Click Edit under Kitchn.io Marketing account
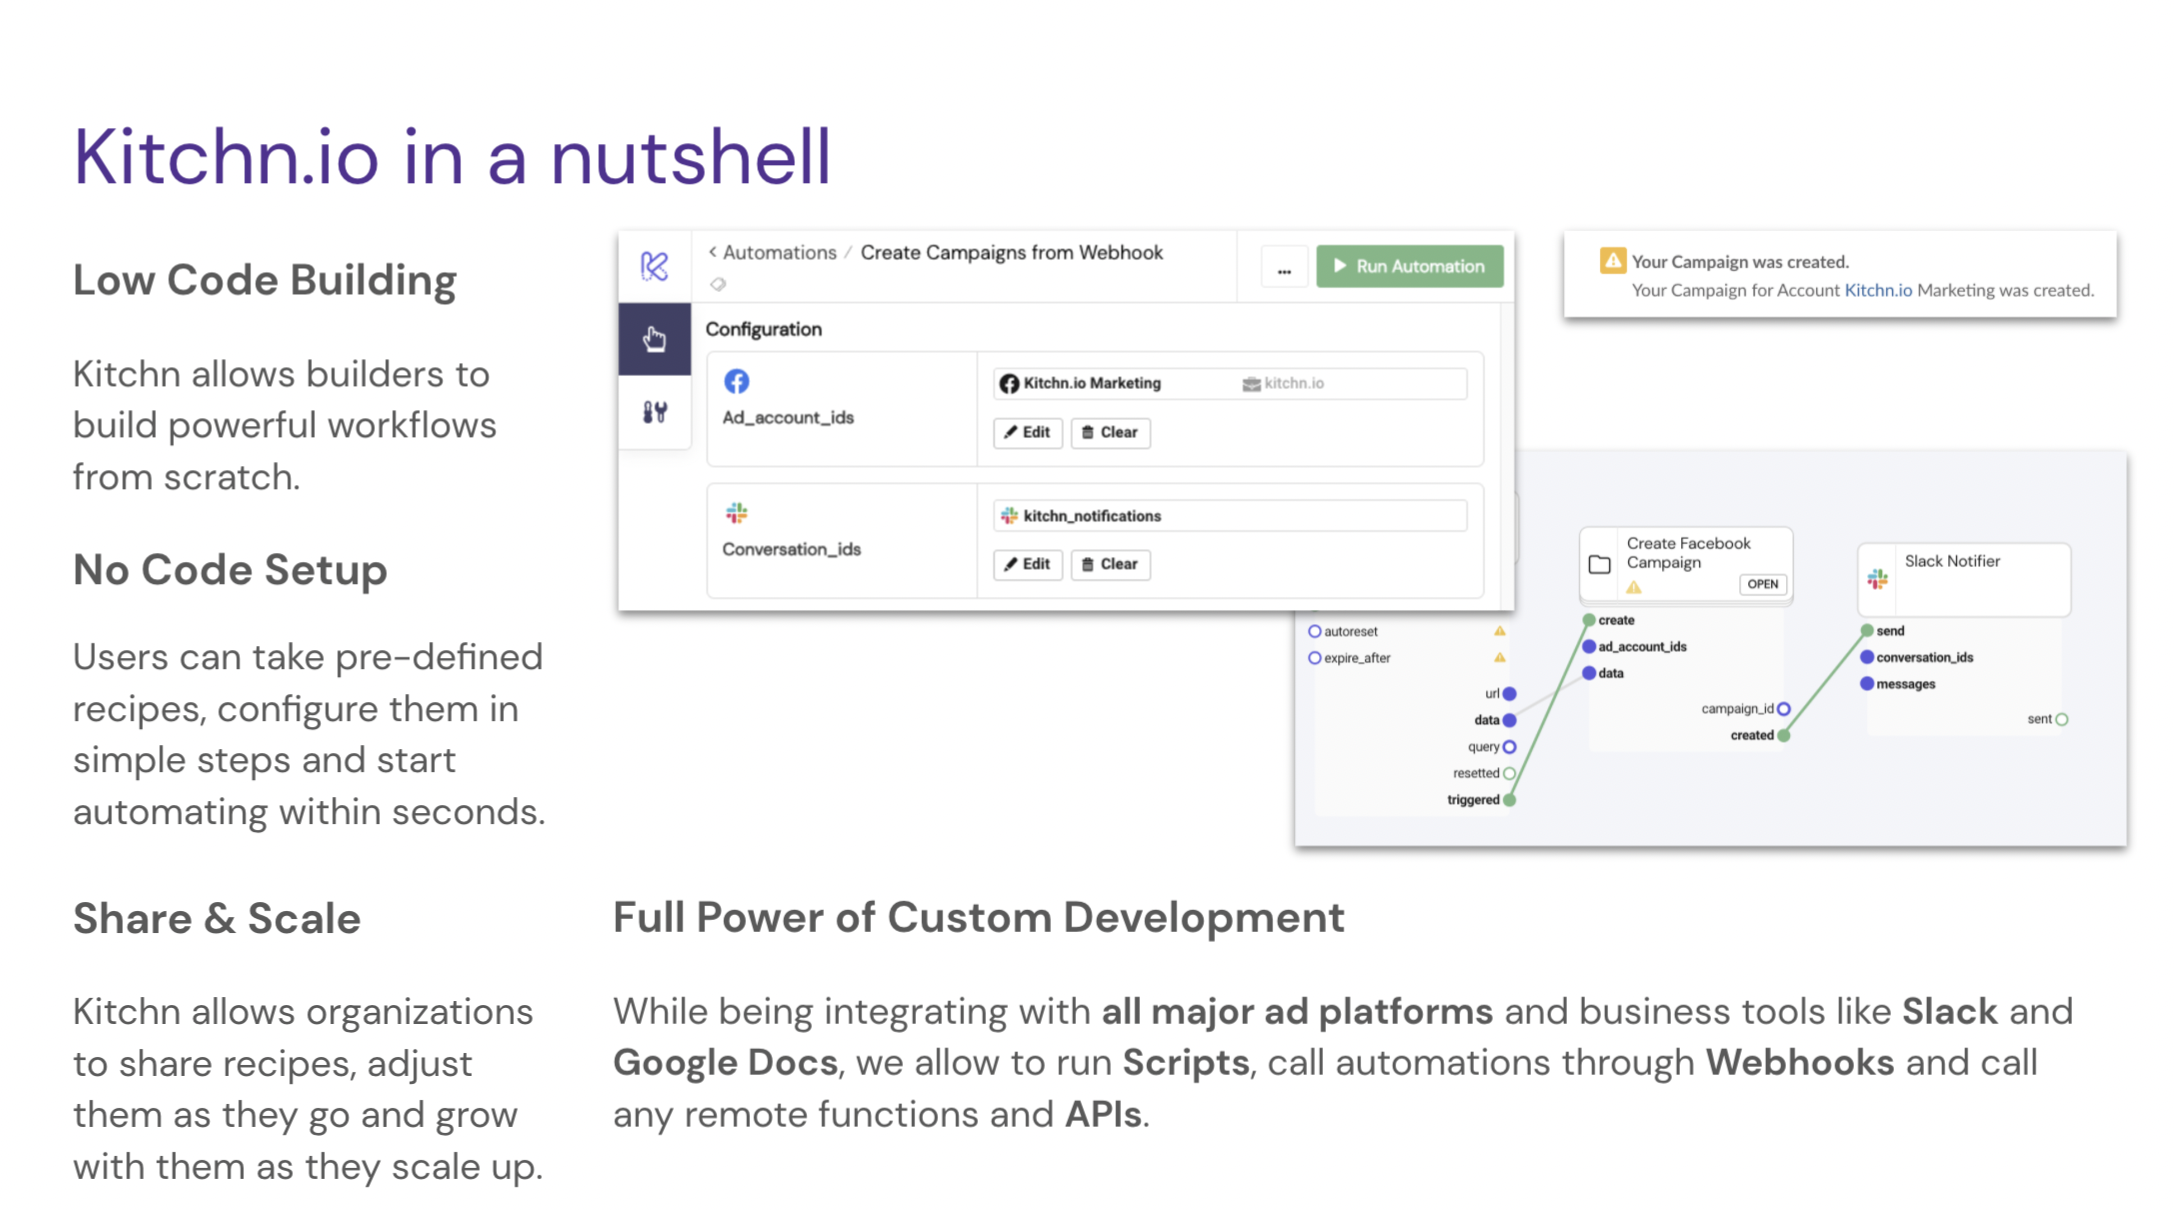 point(1027,432)
